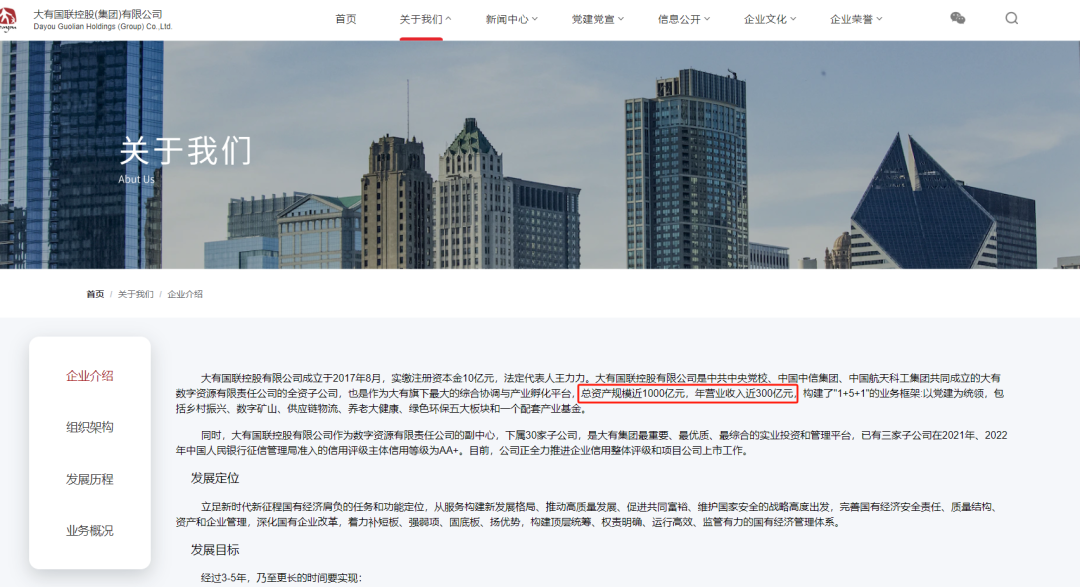Select 组织架构 in the sidebar
The image size is (1080, 587).
coord(90,427)
